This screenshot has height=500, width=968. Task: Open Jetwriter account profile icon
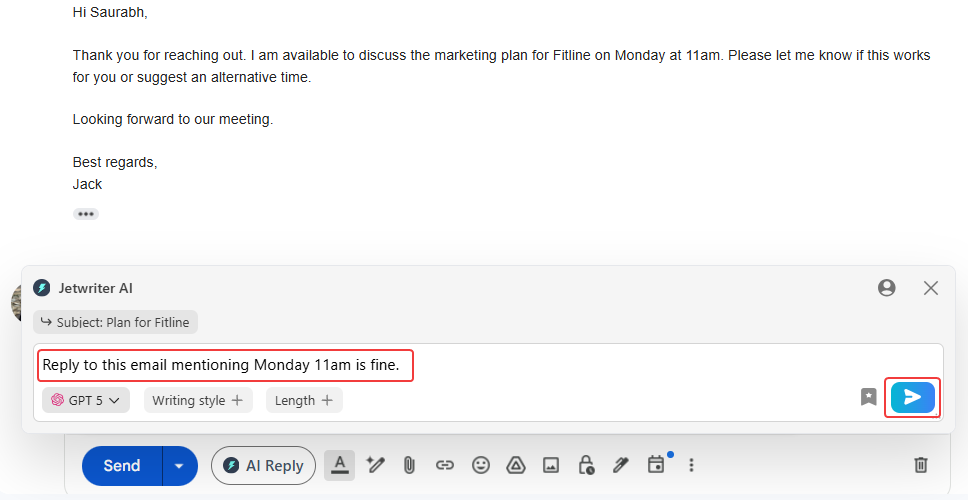point(886,288)
